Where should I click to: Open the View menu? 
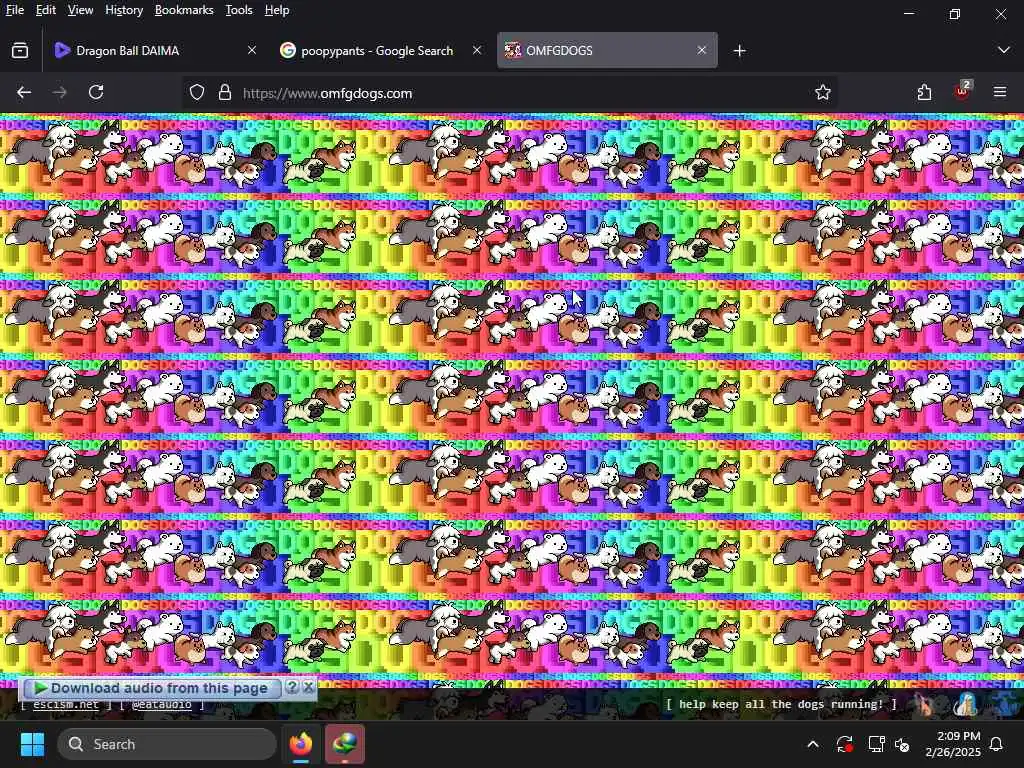pyautogui.click(x=80, y=10)
